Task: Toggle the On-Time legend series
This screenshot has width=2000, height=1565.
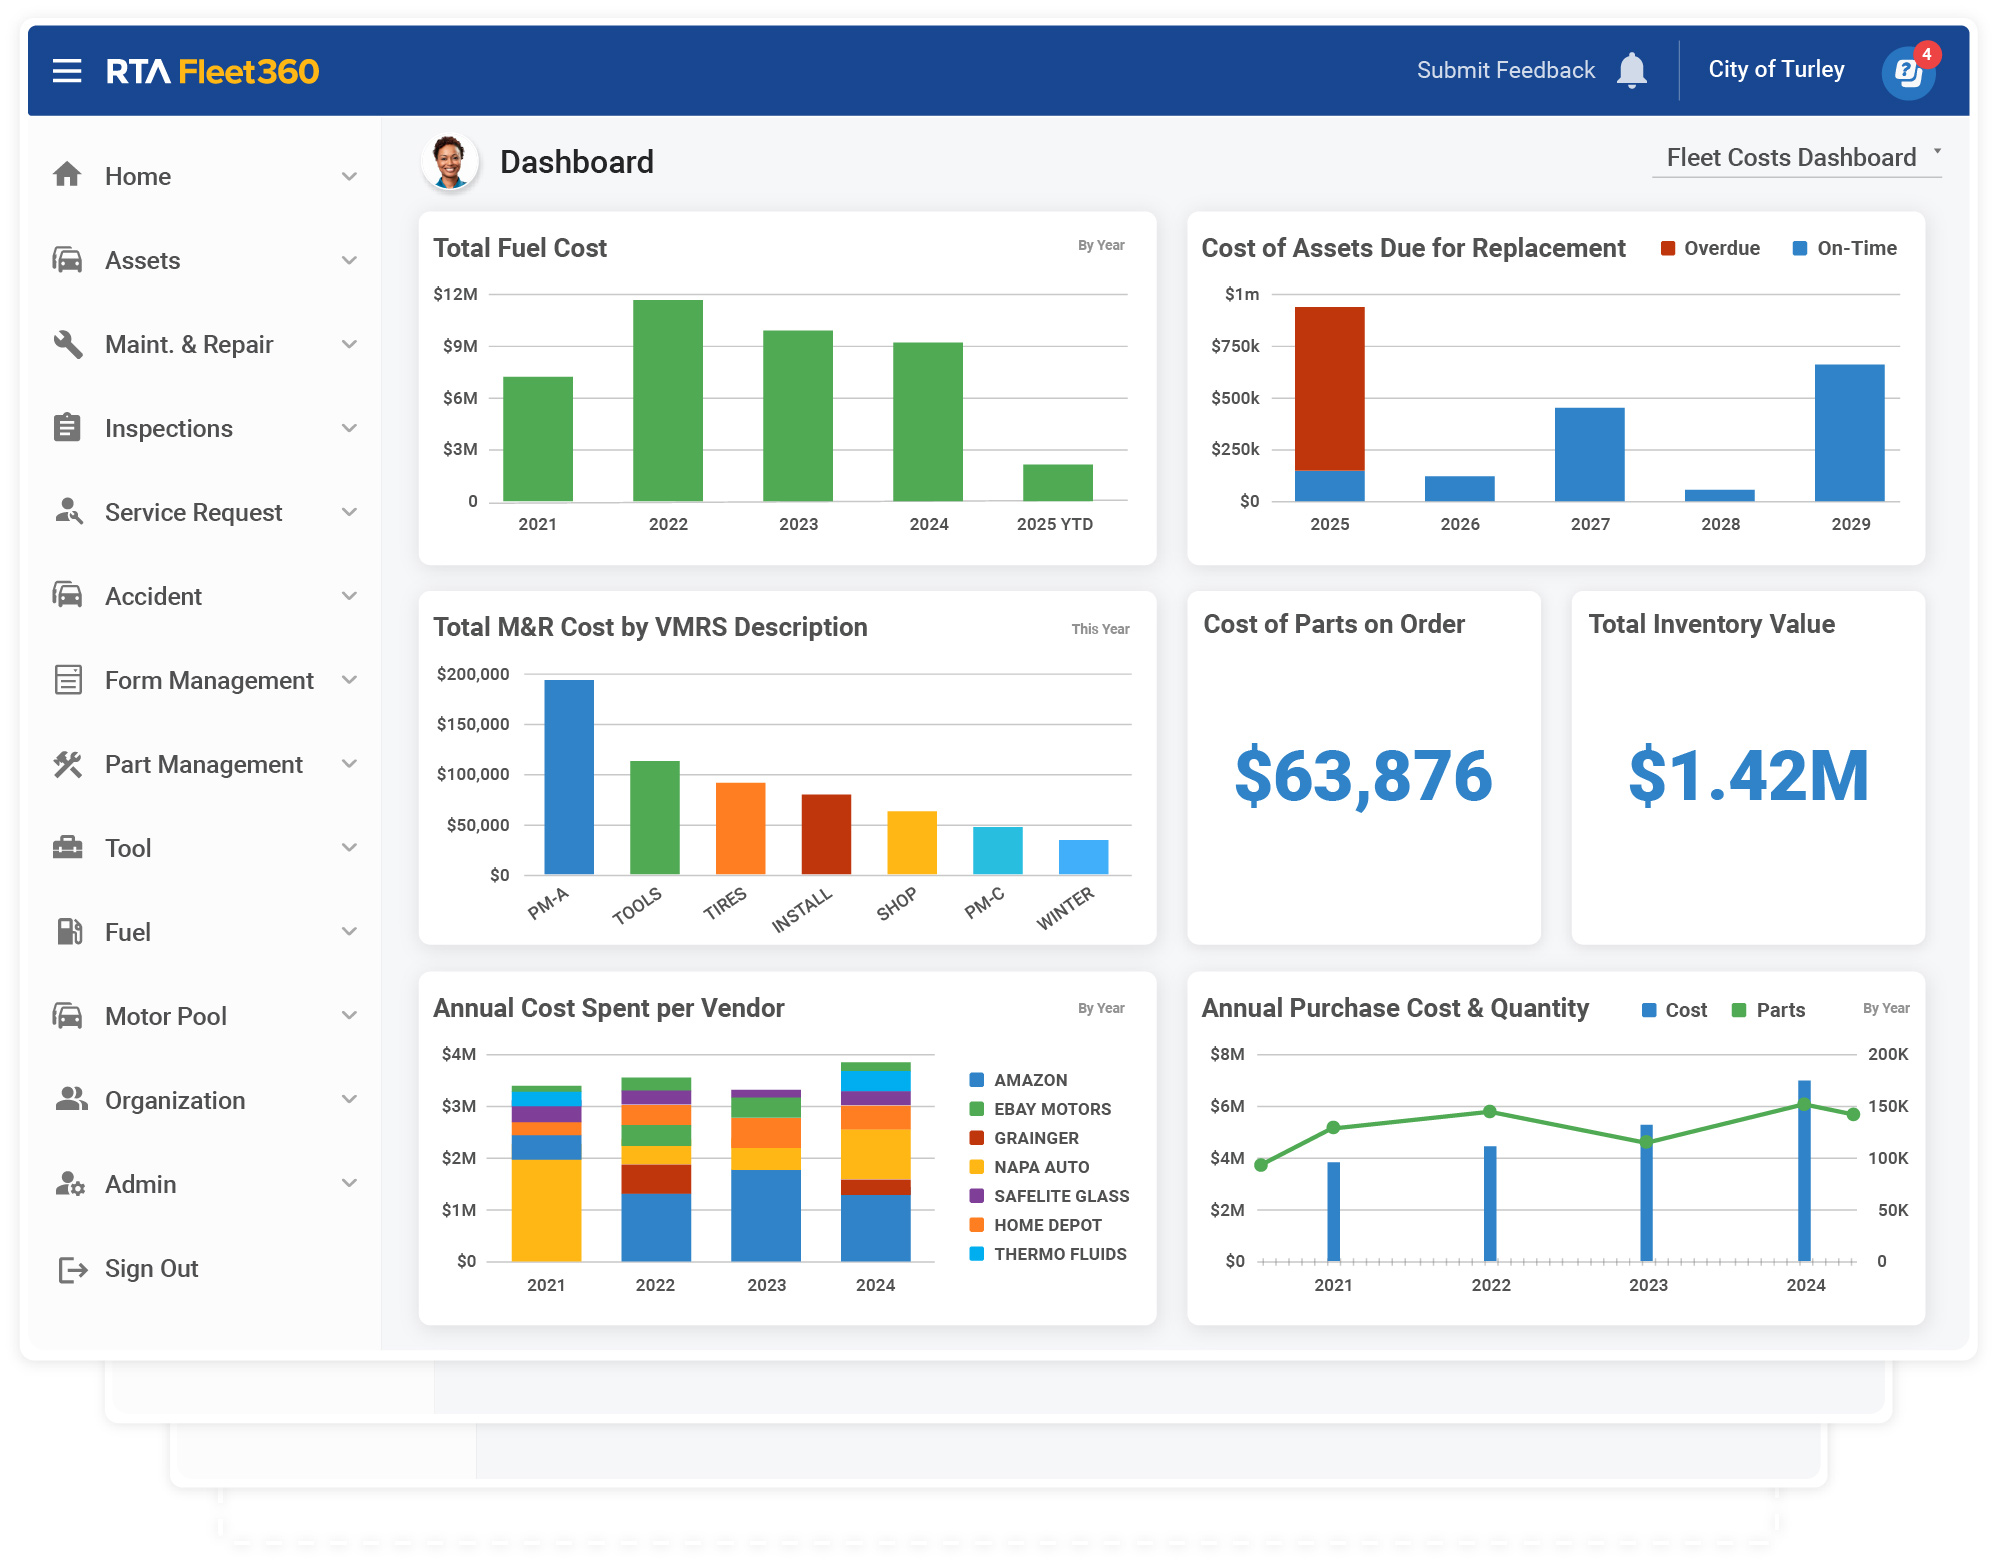Action: (x=1844, y=248)
